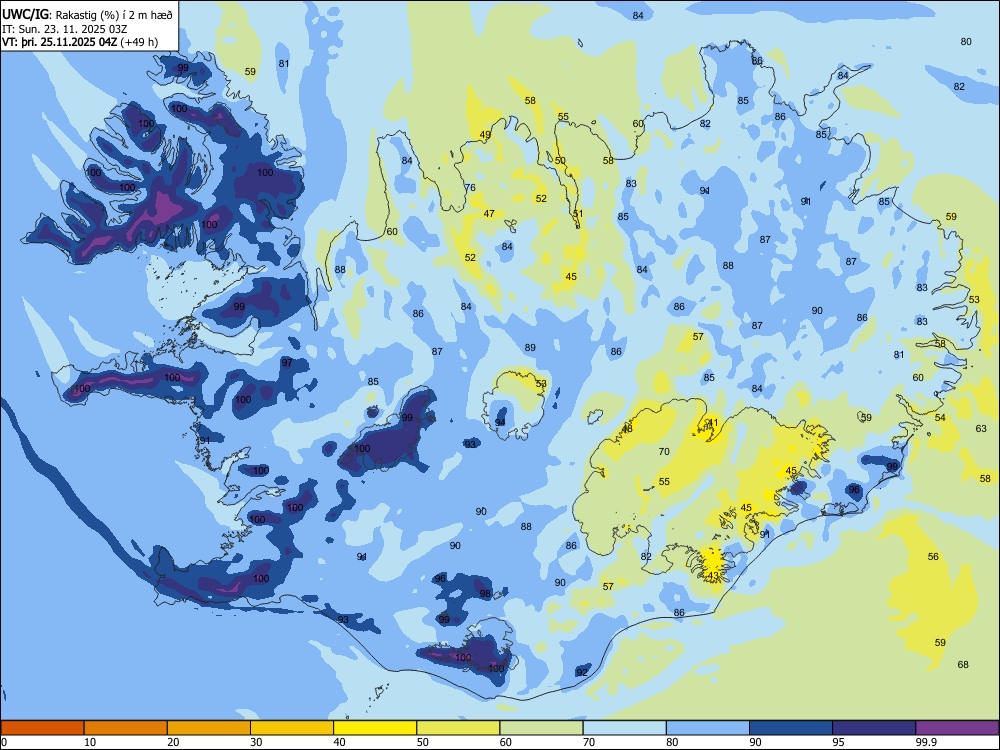This screenshot has height=750, width=1000.
Task: Click the 49 humidity value on the map
Action: [x=485, y=135]
